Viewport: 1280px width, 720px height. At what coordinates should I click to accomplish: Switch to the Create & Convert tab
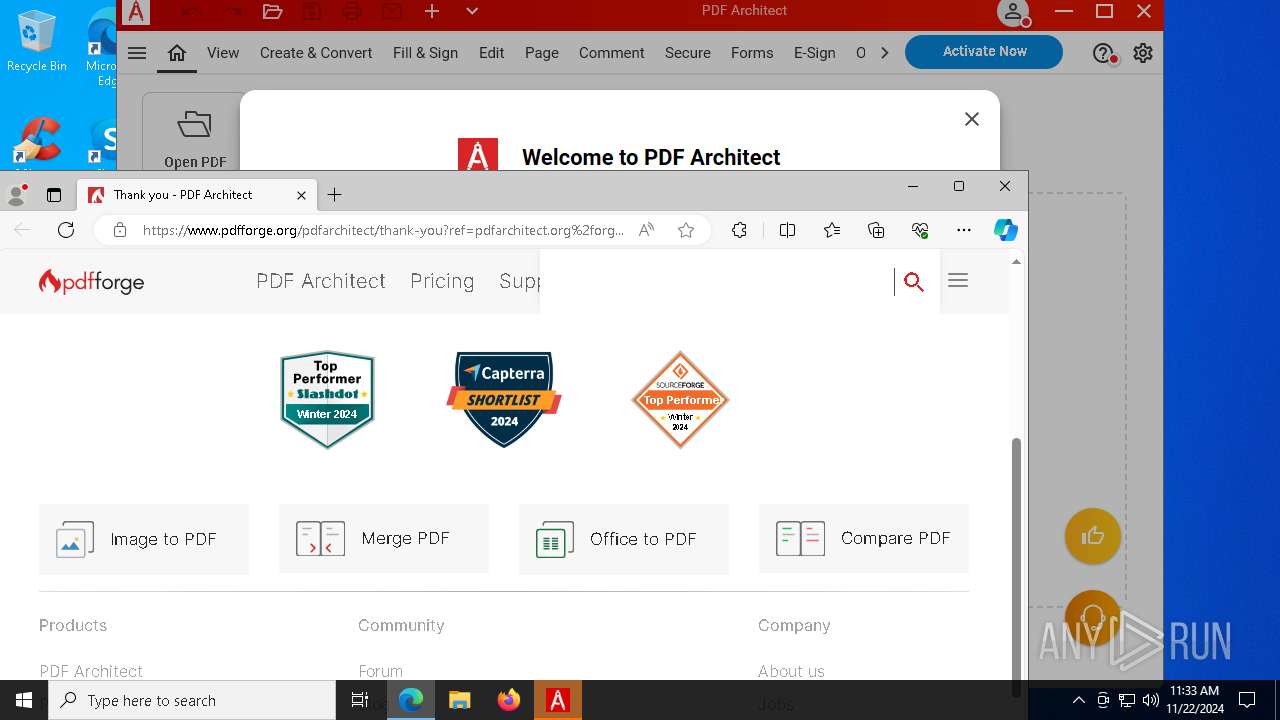(316, 53)
